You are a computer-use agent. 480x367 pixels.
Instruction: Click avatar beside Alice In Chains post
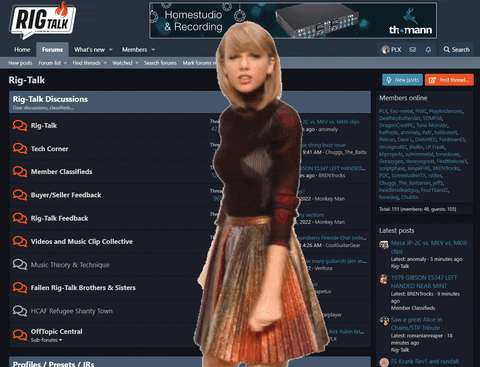(384, 321)
